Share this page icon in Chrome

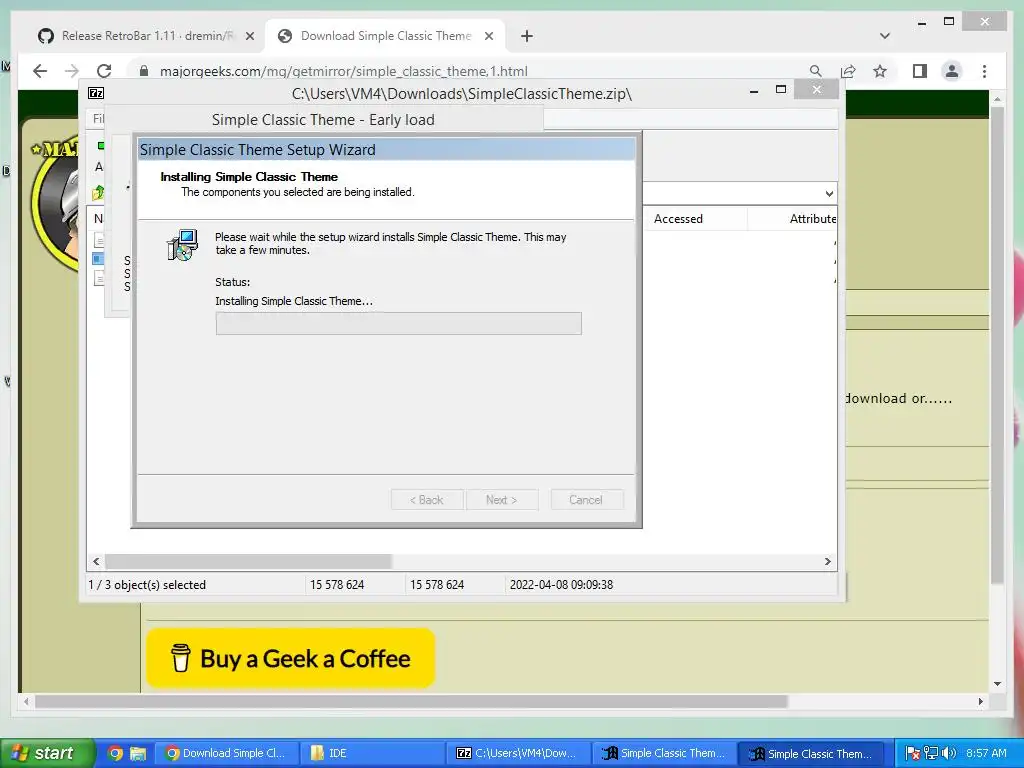pos(848,71)
